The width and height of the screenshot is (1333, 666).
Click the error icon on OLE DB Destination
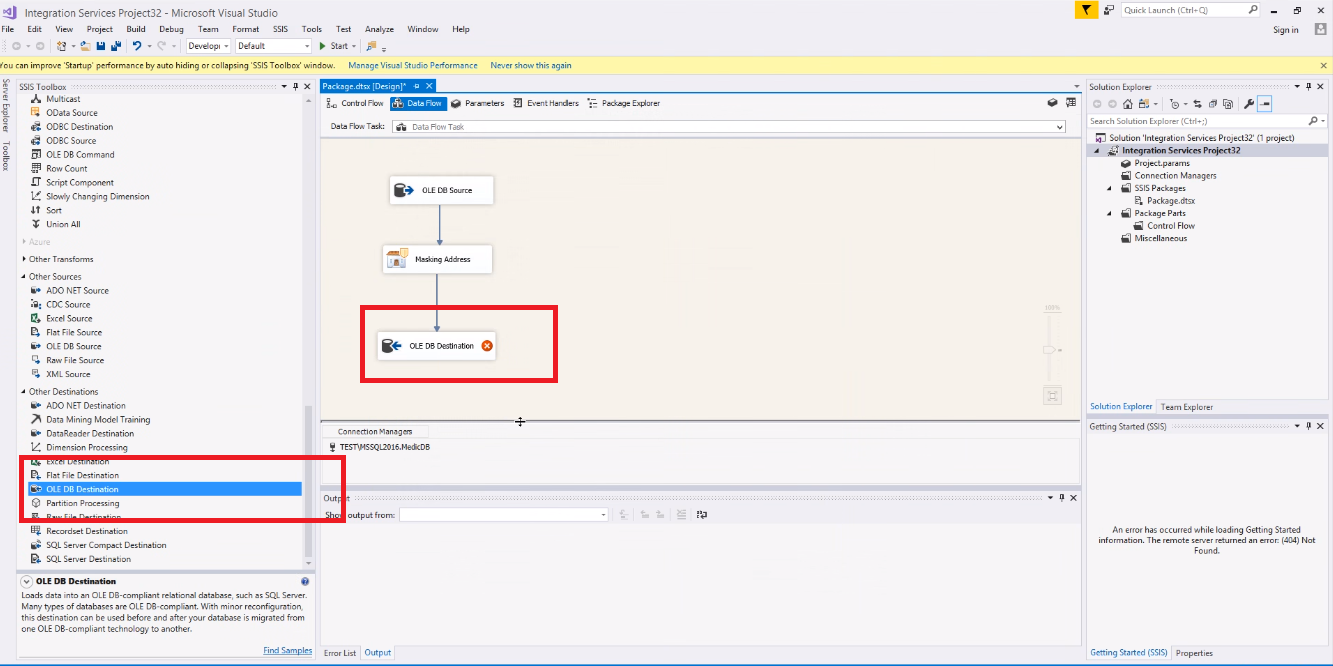tap(487, 346)
